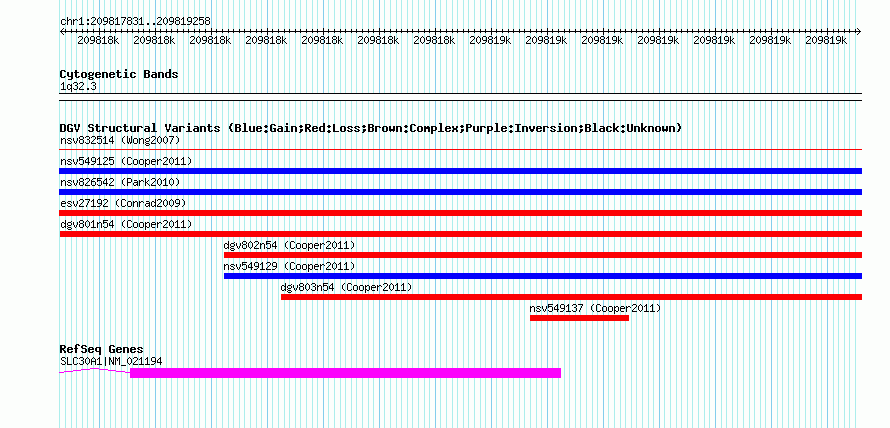Click the left arrow of the ruler
This screenshot has width=890, height=428.
pos(62,31)
